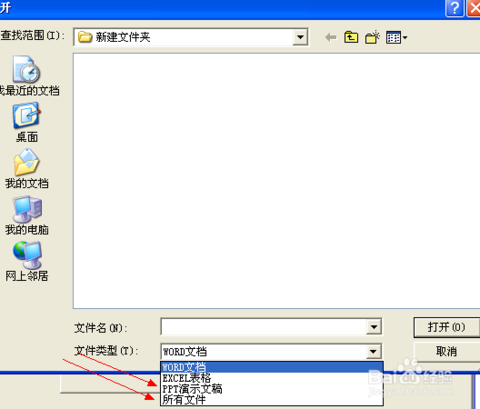Choose 所有文件 from the list
The height and width of the screenshot is (409, 480).
[272, 399]
